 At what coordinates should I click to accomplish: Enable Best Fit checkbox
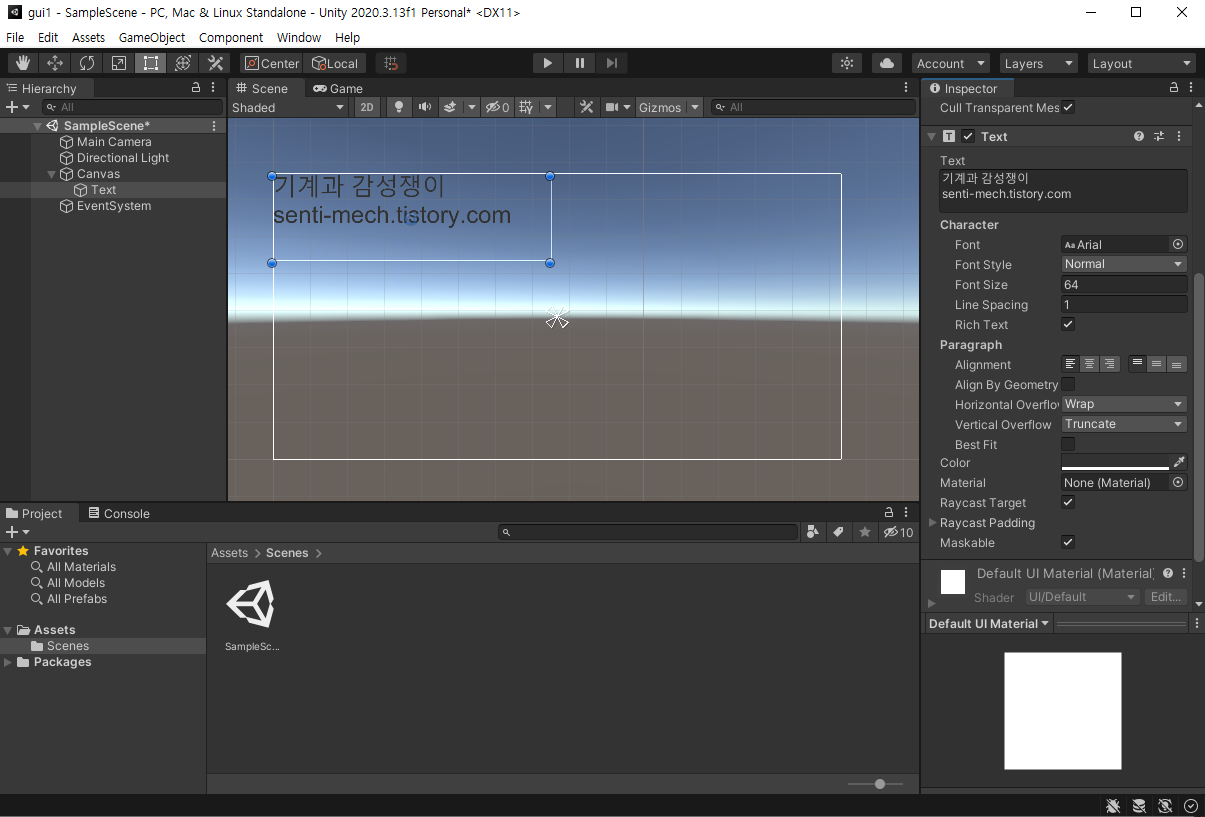pyautogui.click(x=1068, y=444)
